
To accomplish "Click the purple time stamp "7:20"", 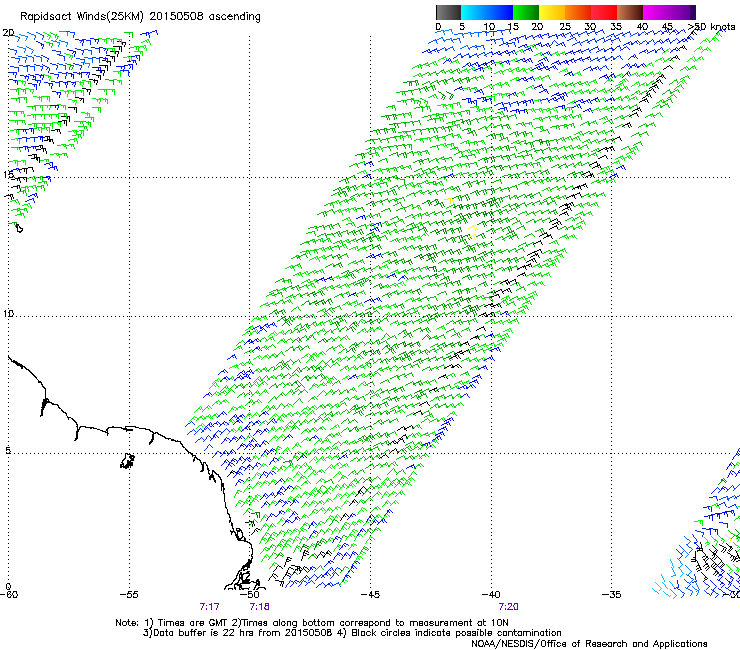I will [508, 607].
